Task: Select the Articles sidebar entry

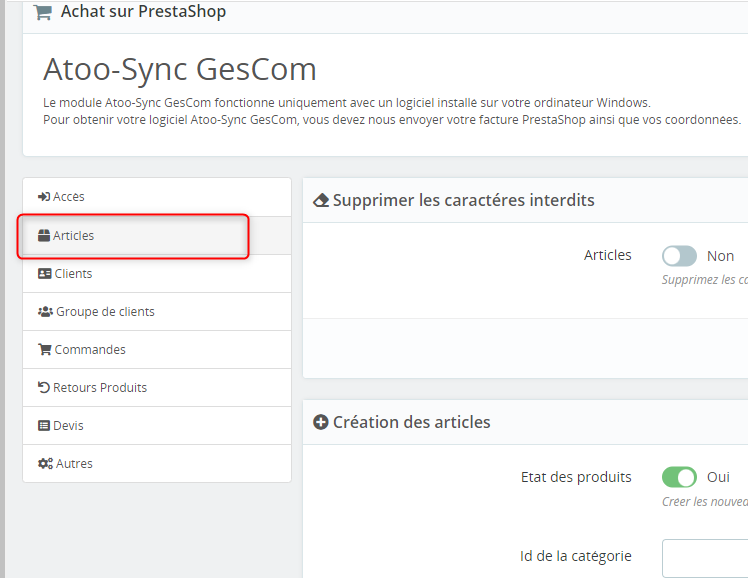Action: click(x=157, y=236)
